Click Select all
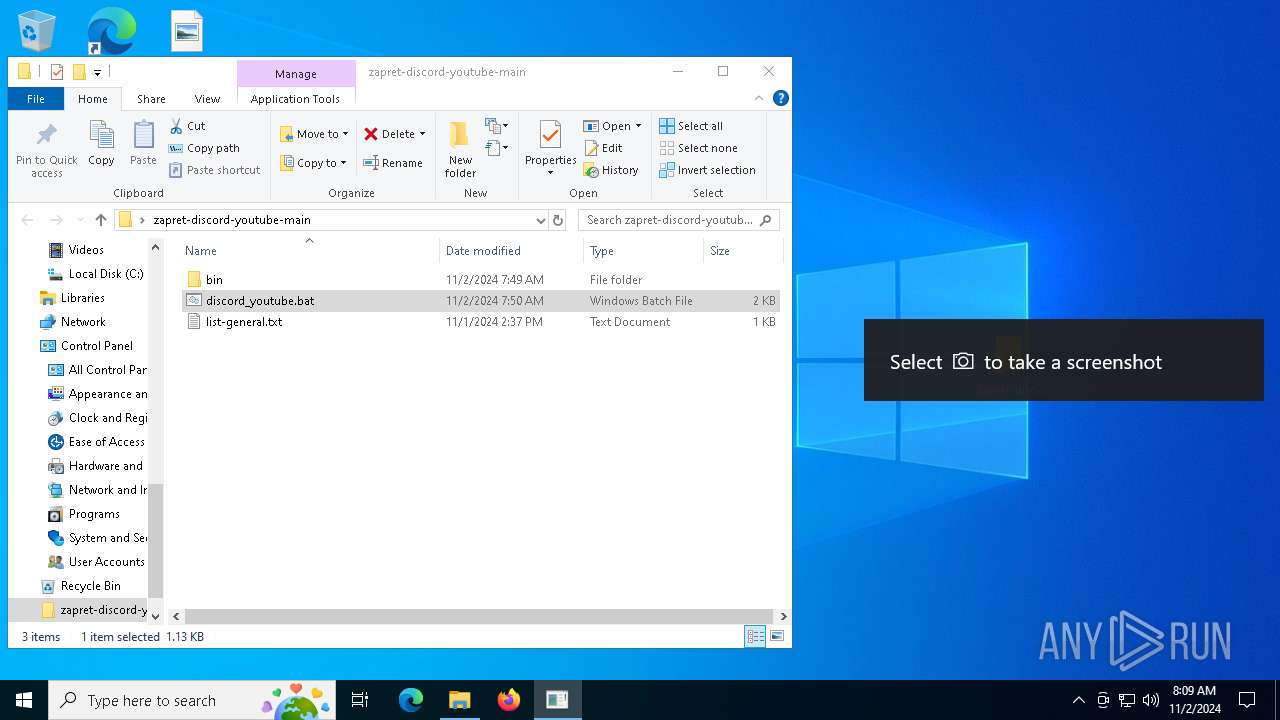The width and height of the screenshot is (1280, 720). (x=691, y=126)
